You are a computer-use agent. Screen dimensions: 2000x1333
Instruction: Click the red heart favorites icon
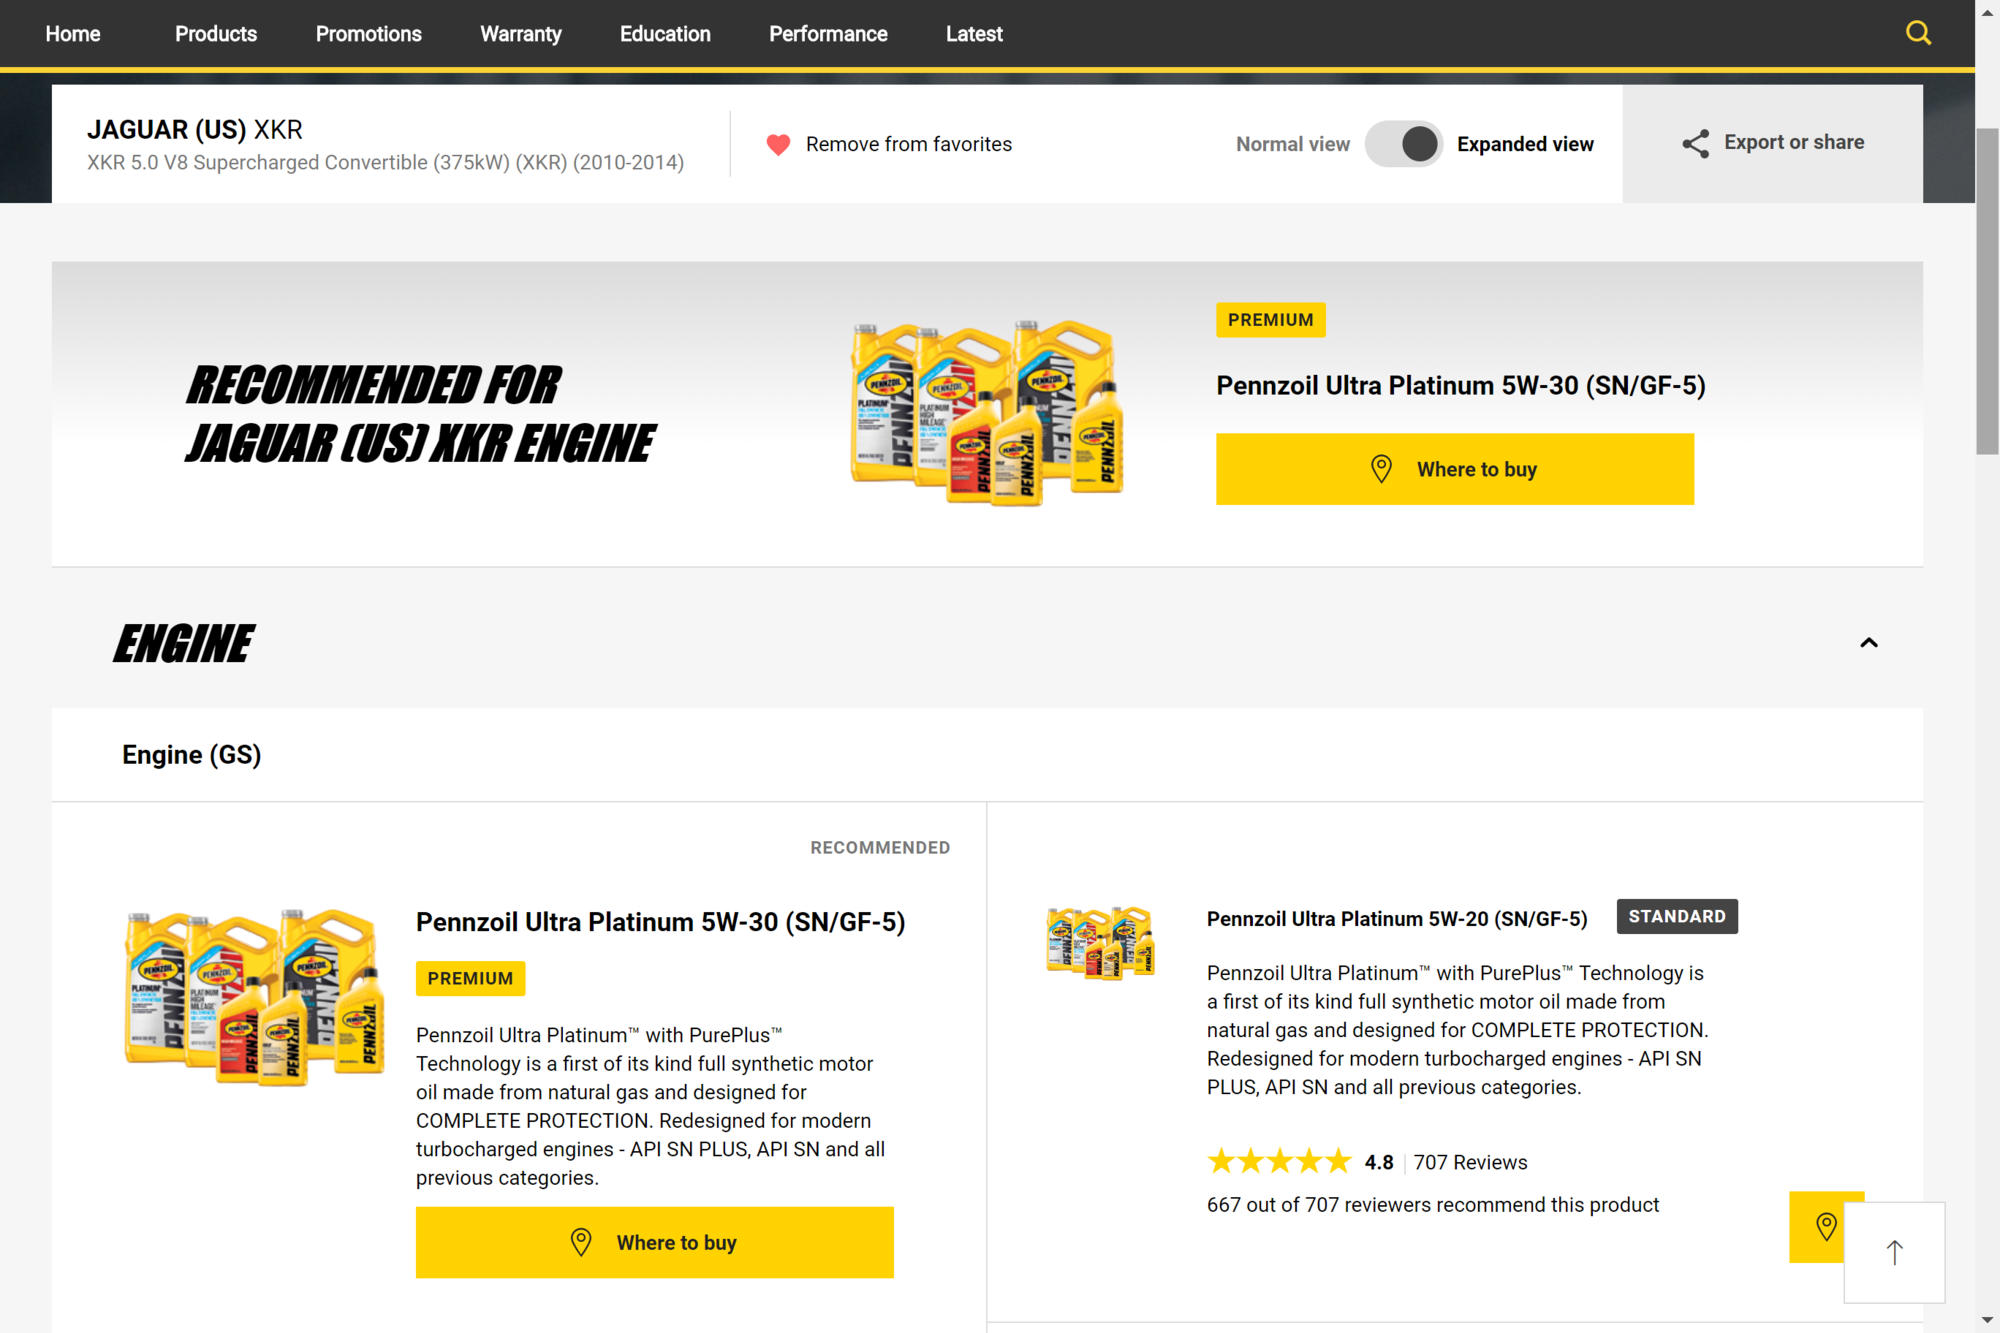[x=778, y=144]
